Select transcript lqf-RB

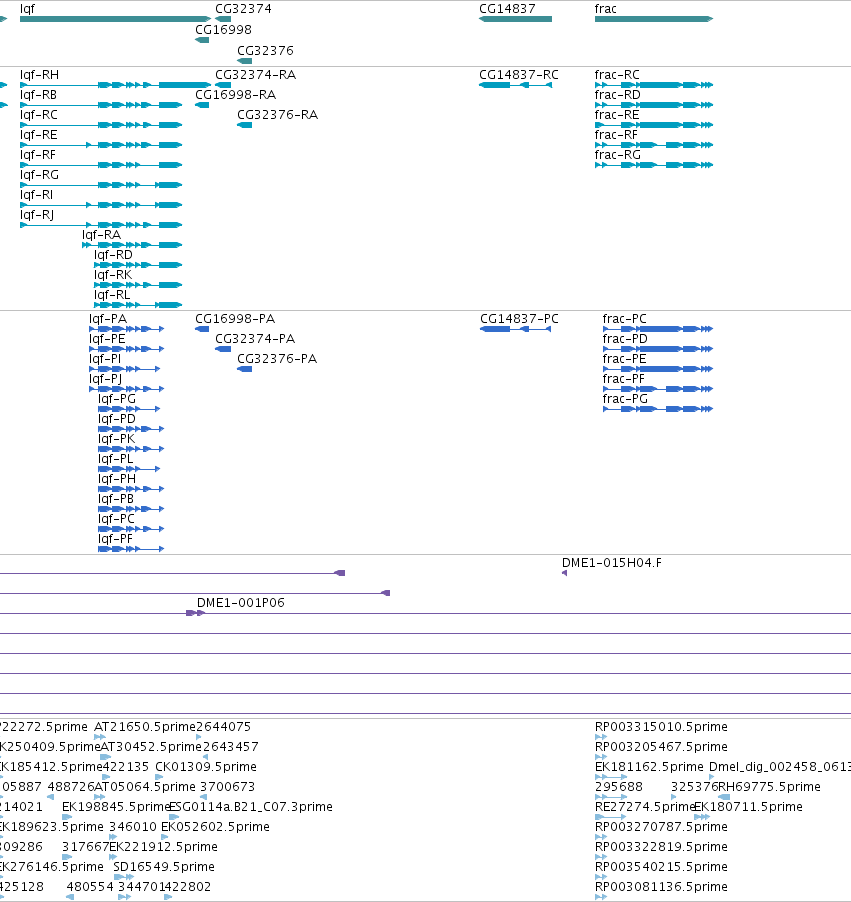101,105
